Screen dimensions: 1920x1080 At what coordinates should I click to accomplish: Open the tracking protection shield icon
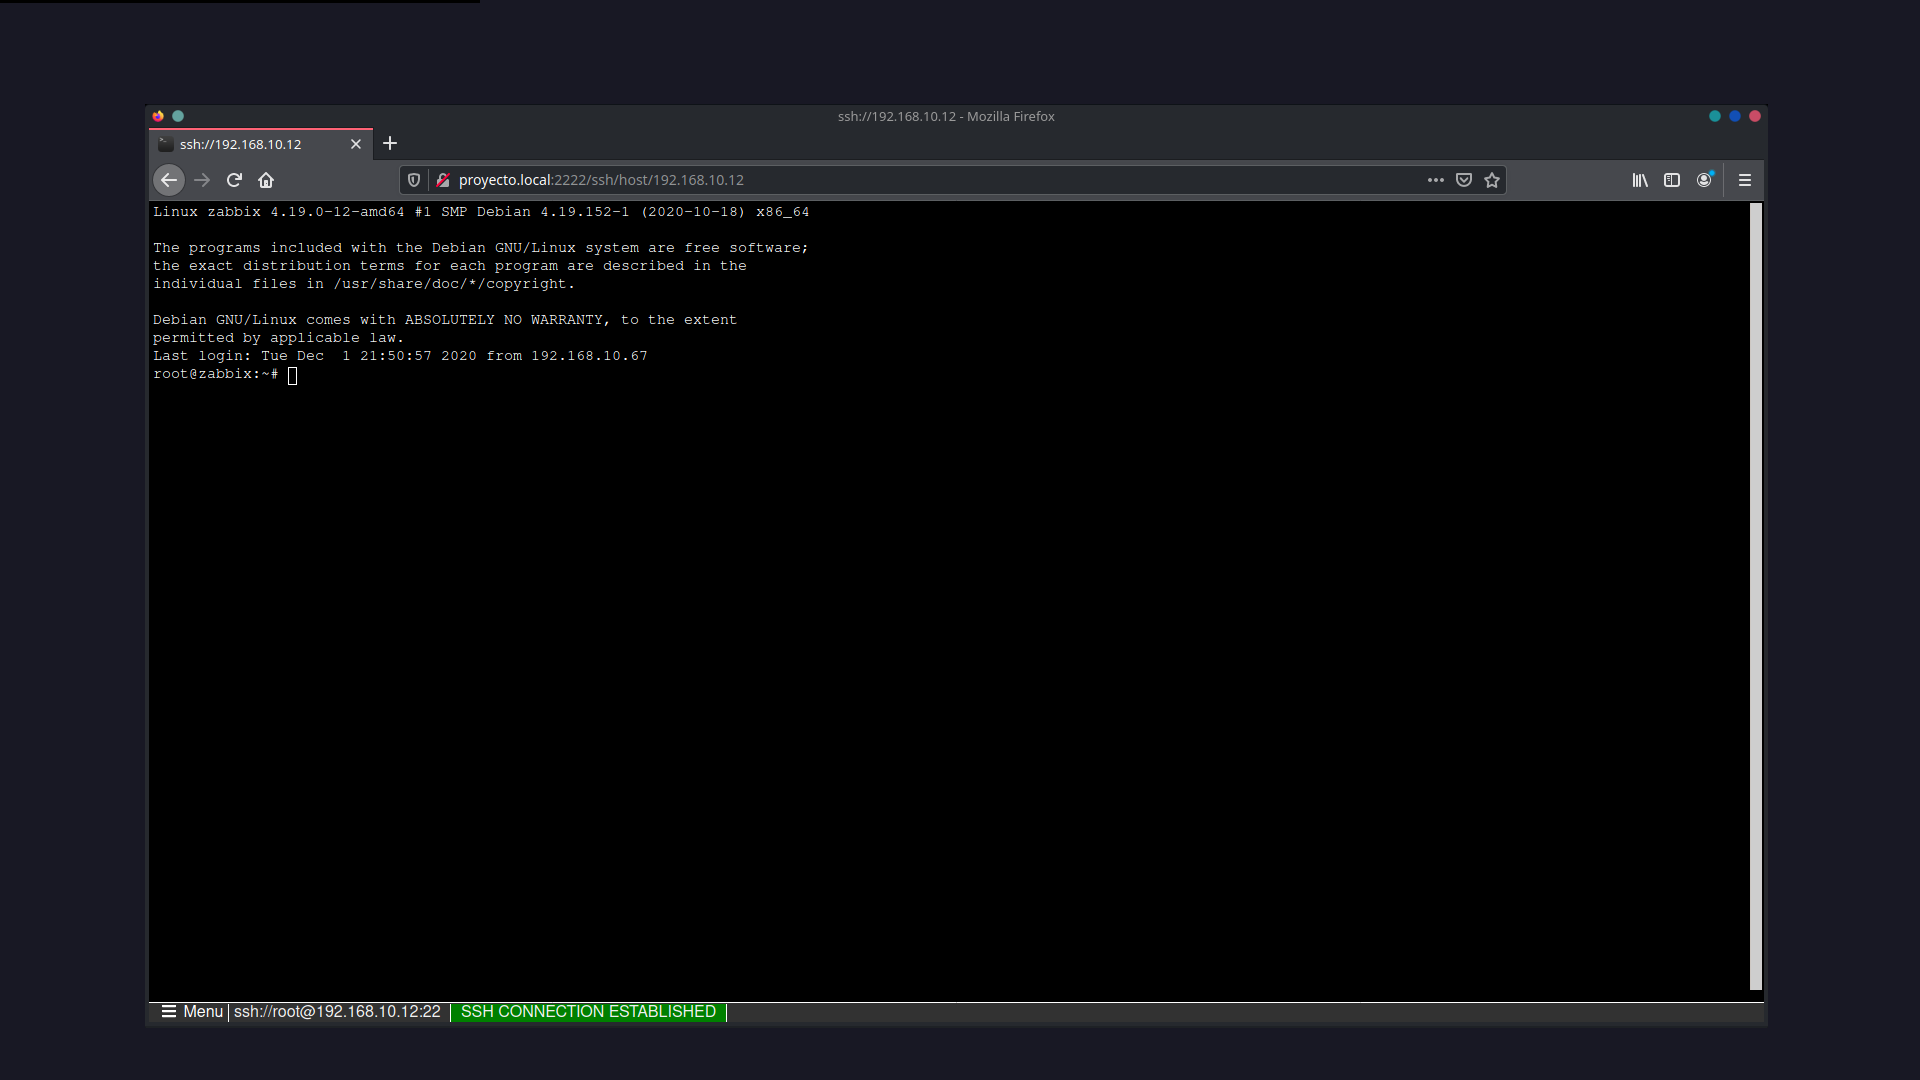point(413,180)
